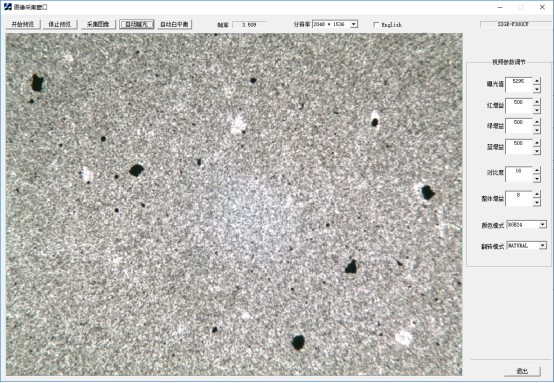This screenshot has width=554, height=383.
Task: Increase 红增益 red gain with up arrow
Action: click(x=537, y=102)
